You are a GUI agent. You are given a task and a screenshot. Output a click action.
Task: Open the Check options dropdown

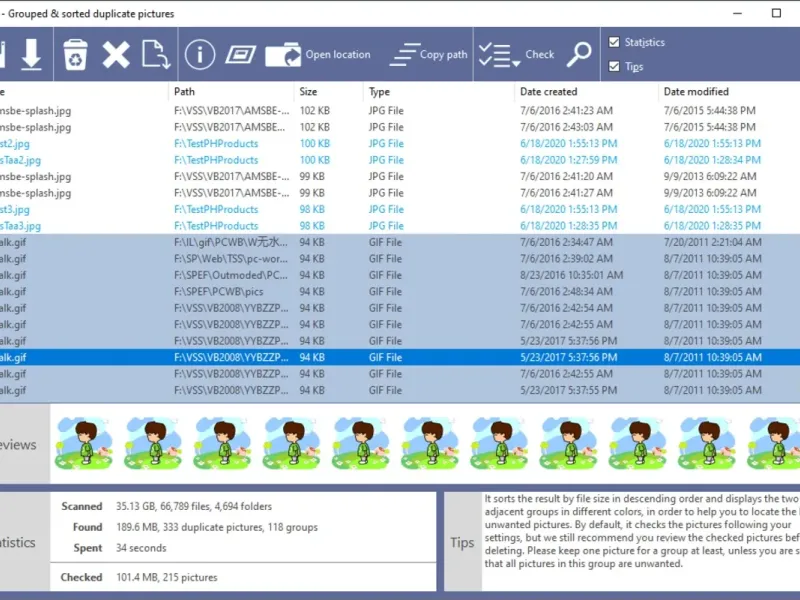click(516, 55)
